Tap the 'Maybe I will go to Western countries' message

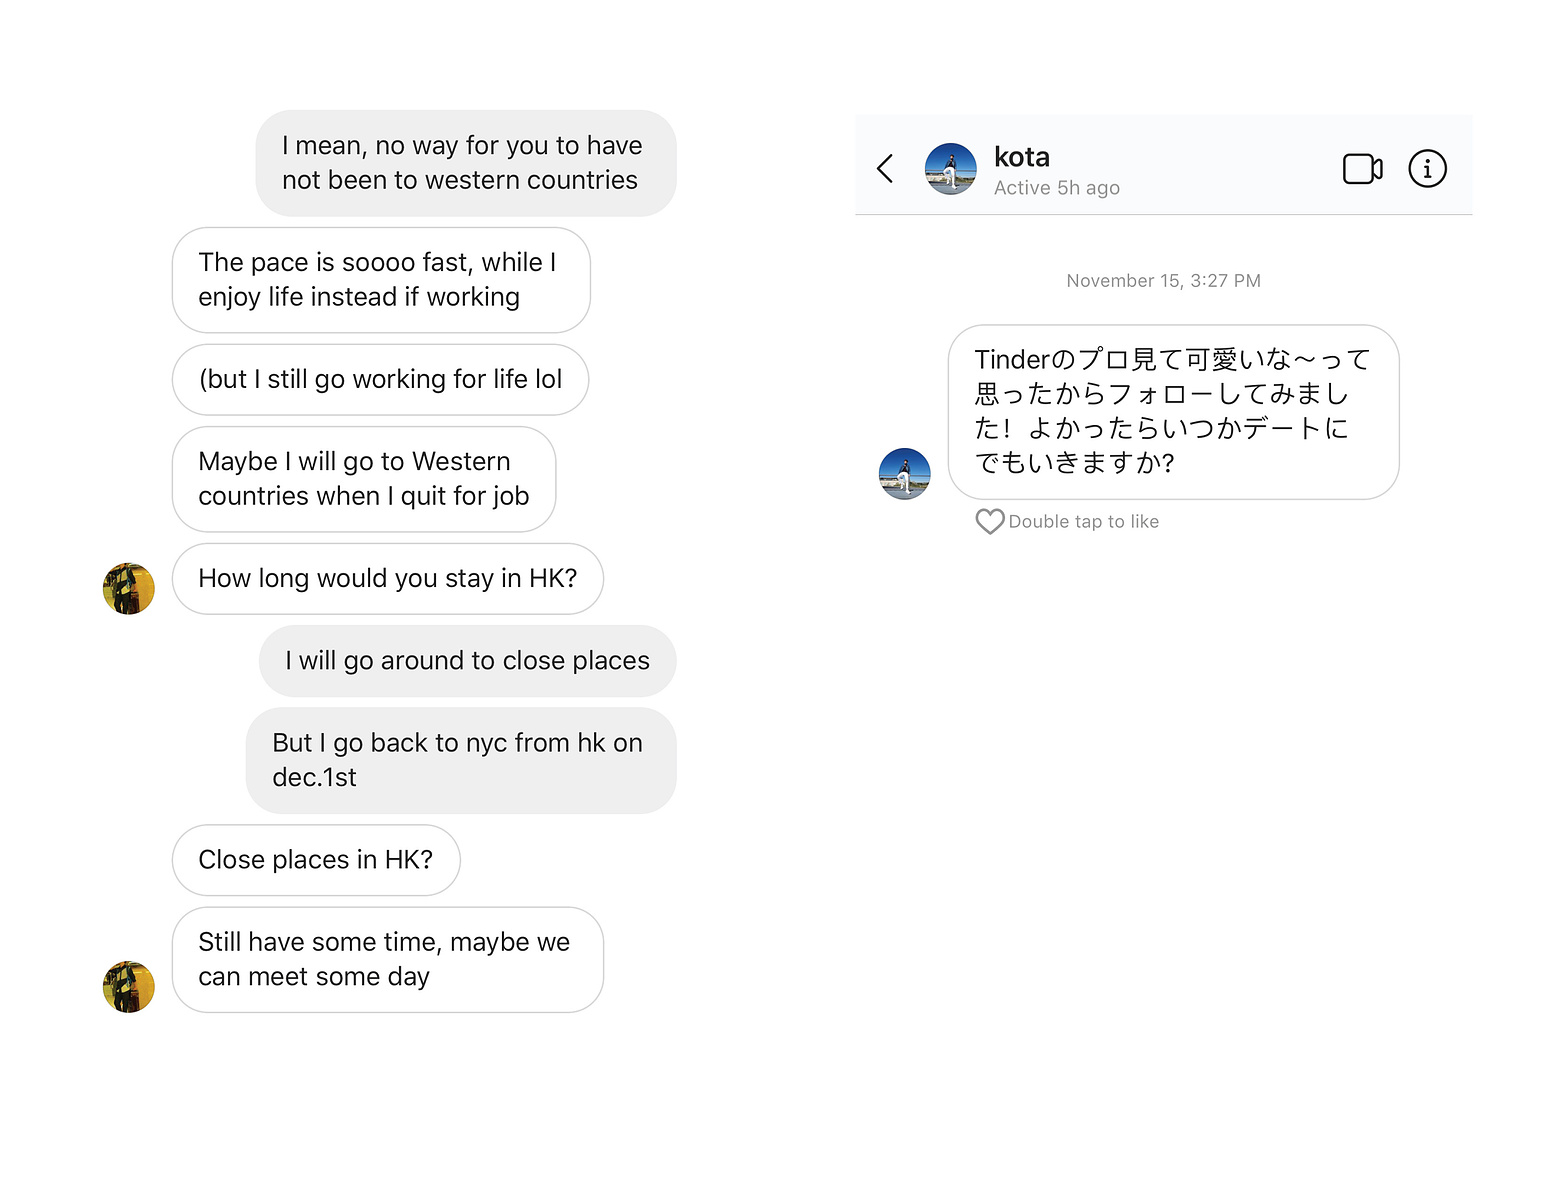tap(364, 479)
